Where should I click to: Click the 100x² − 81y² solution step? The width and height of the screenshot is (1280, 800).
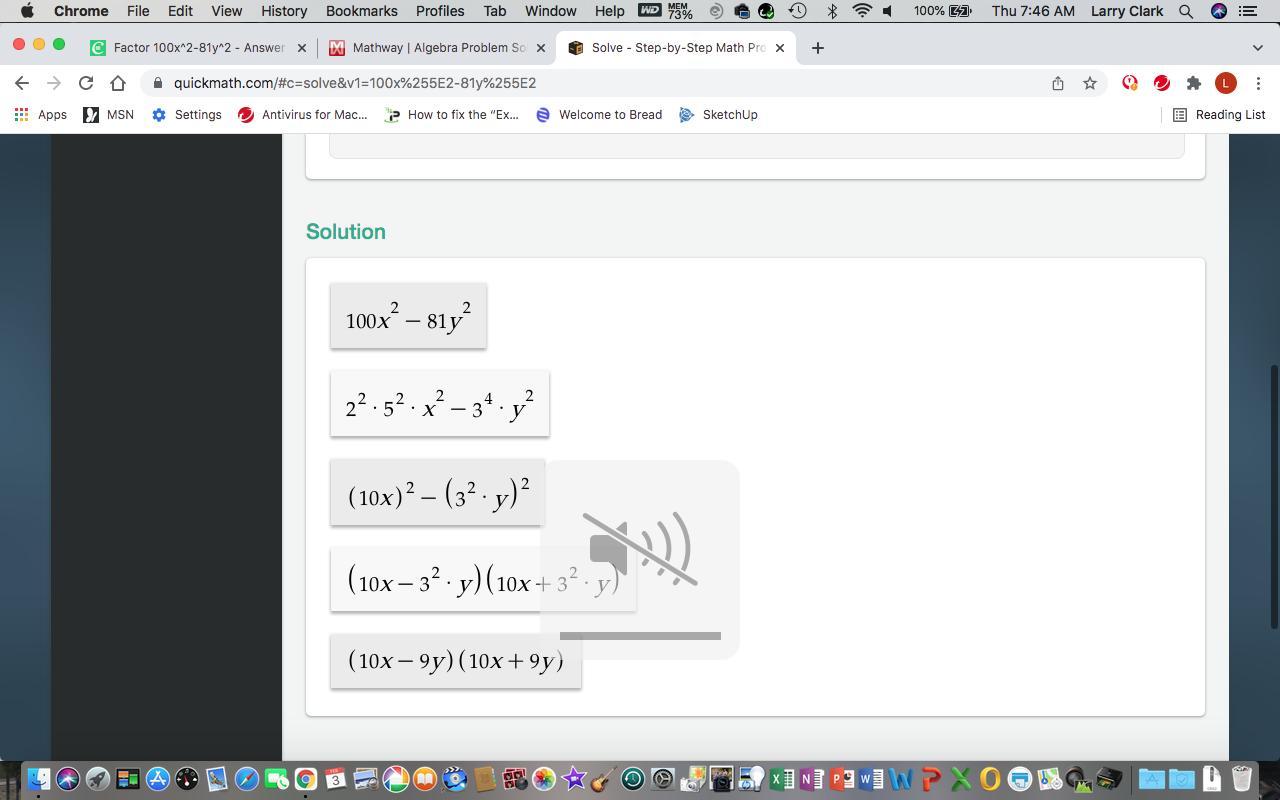[408, 316]
